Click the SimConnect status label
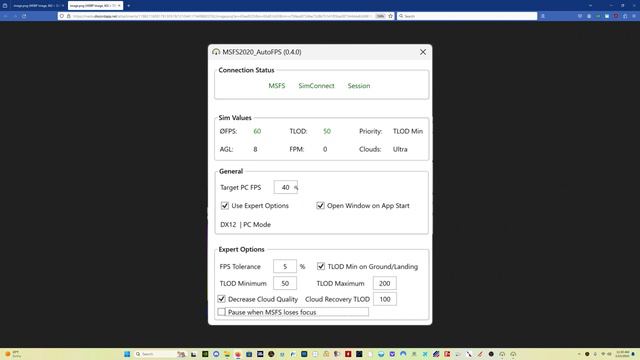The width and height of the screenshot is (640, 360). [x=316, y=86]
